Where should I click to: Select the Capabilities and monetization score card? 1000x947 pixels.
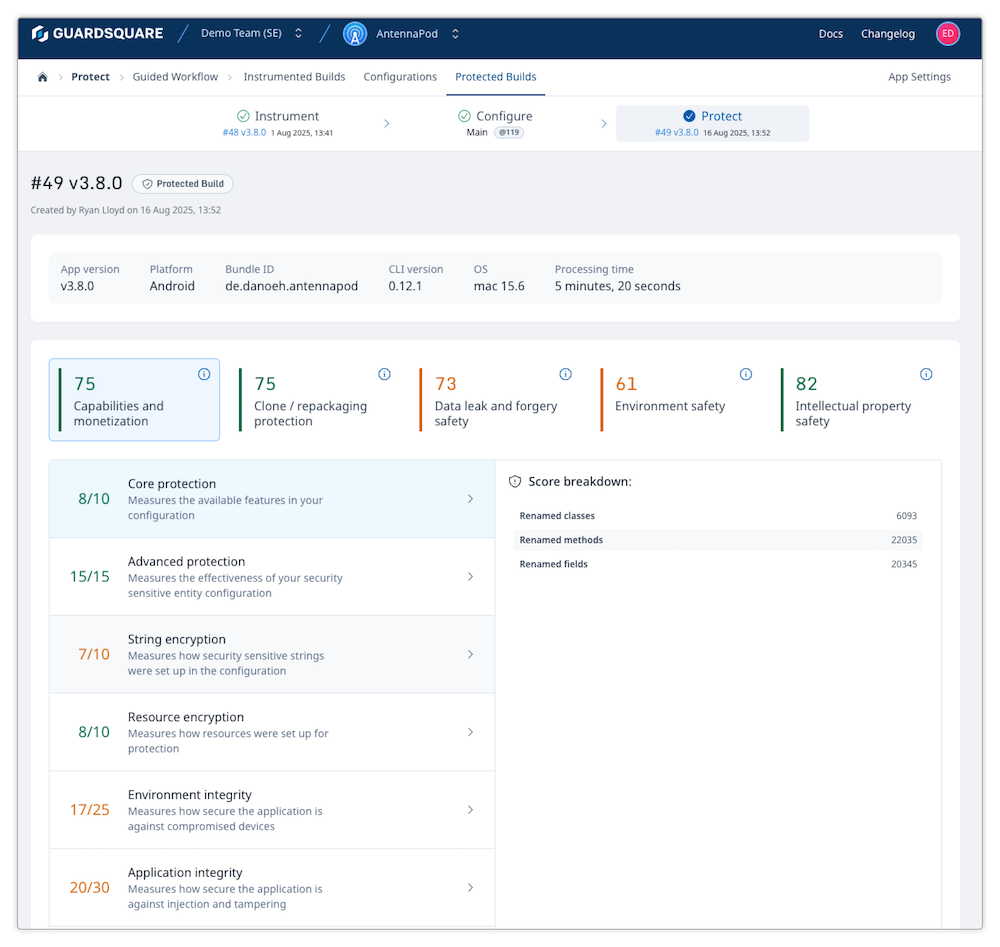134,397
